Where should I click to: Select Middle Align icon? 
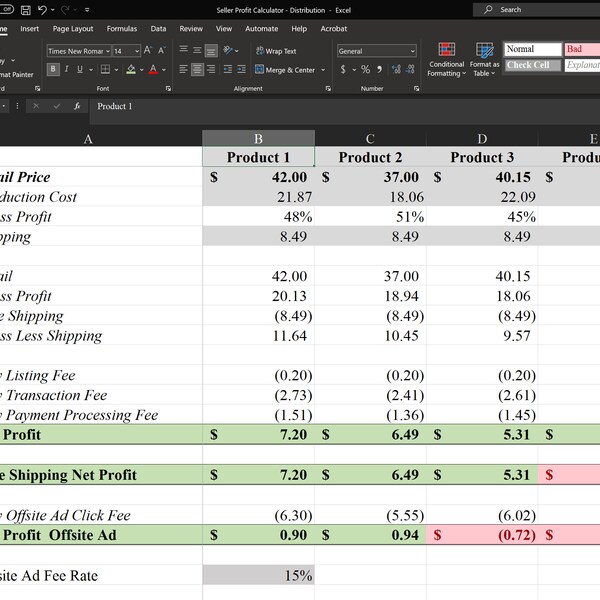[197, 50]
